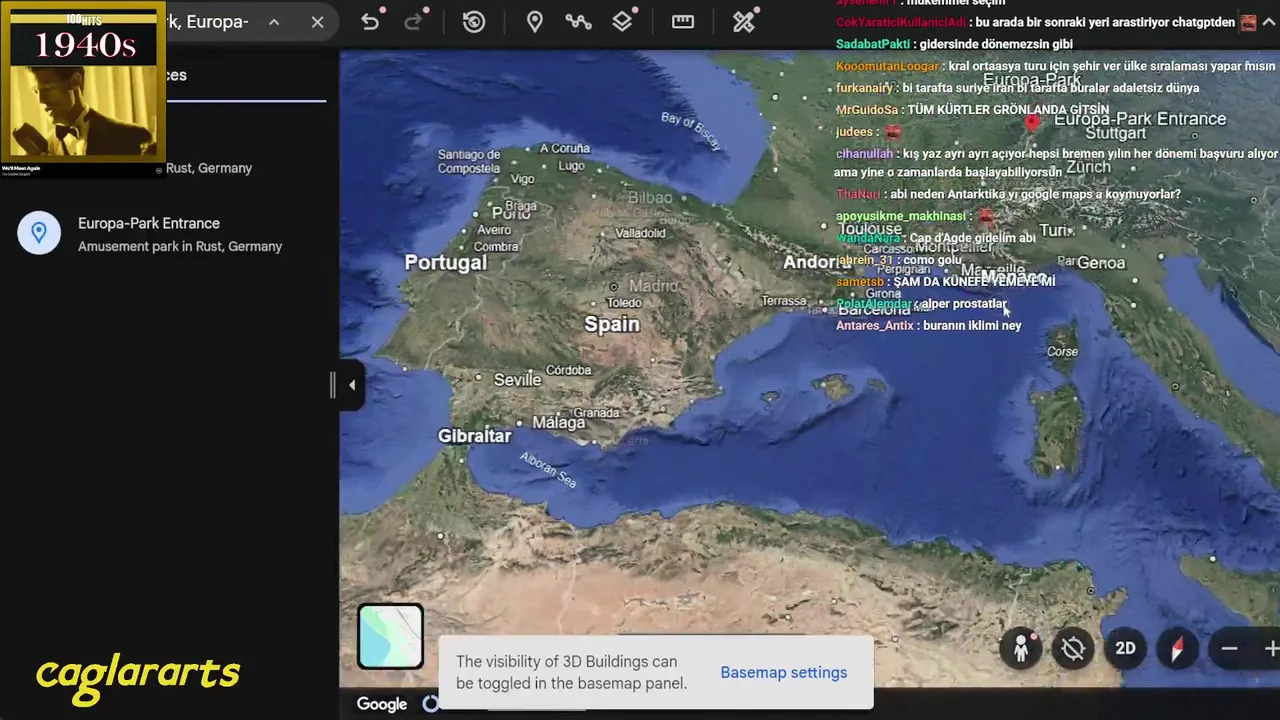Screen dimensions: 1280x720
Task: Click the Google logo at bottom
Action: click(x=382, y=704)
